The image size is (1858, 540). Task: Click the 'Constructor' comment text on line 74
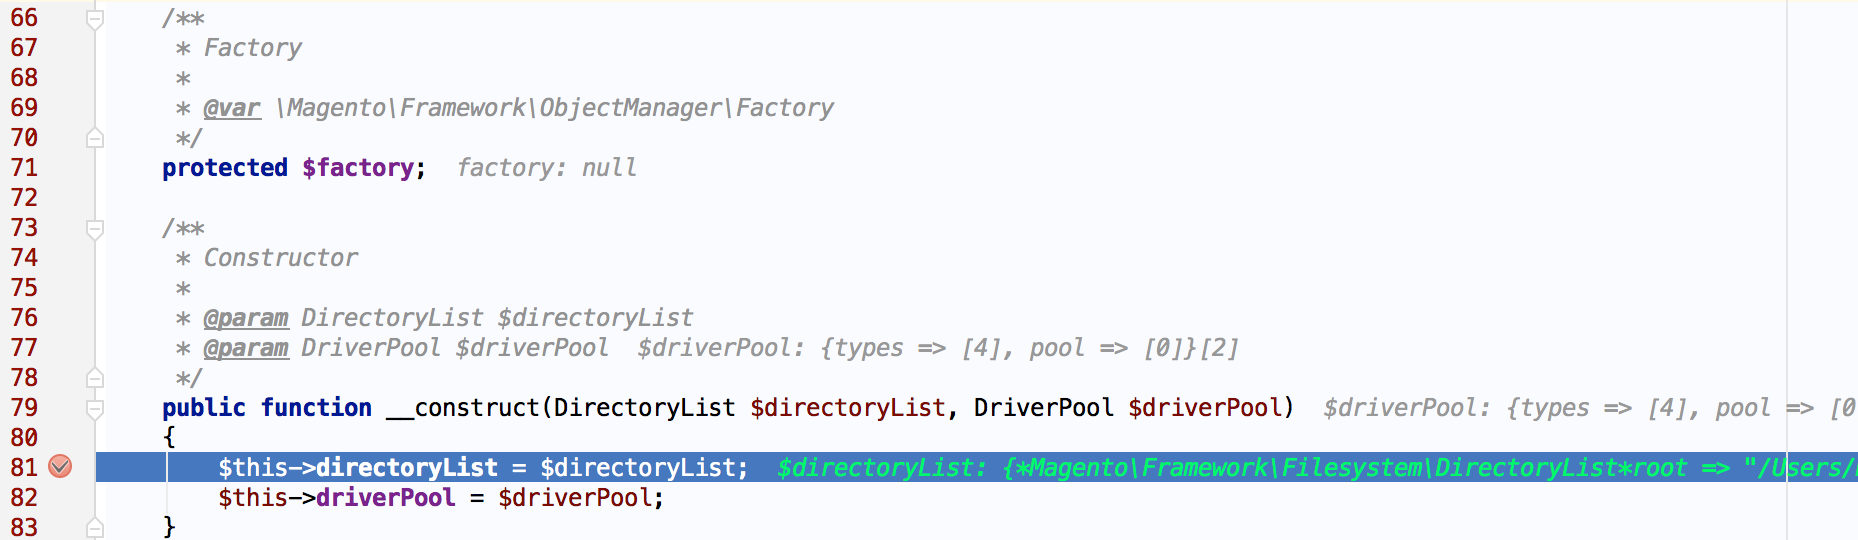click(x=281, y=258)
